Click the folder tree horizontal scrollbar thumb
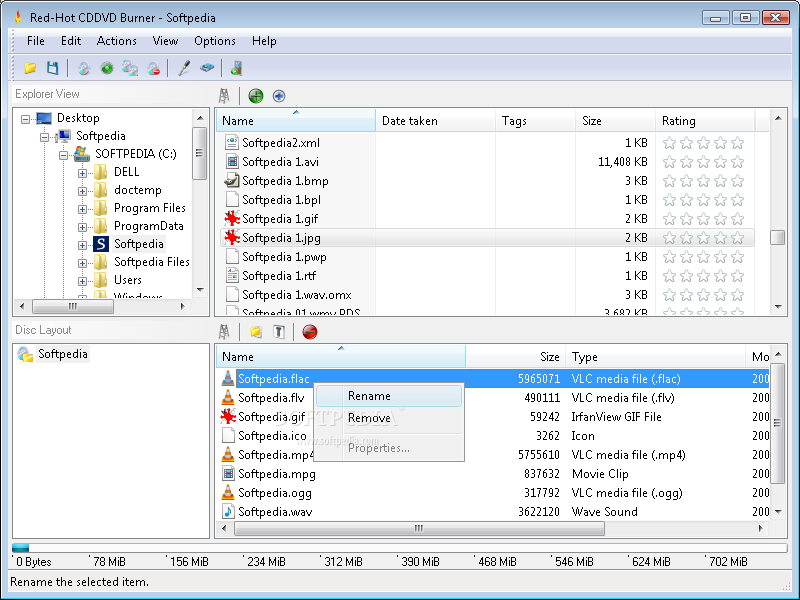 click(72, 307)
